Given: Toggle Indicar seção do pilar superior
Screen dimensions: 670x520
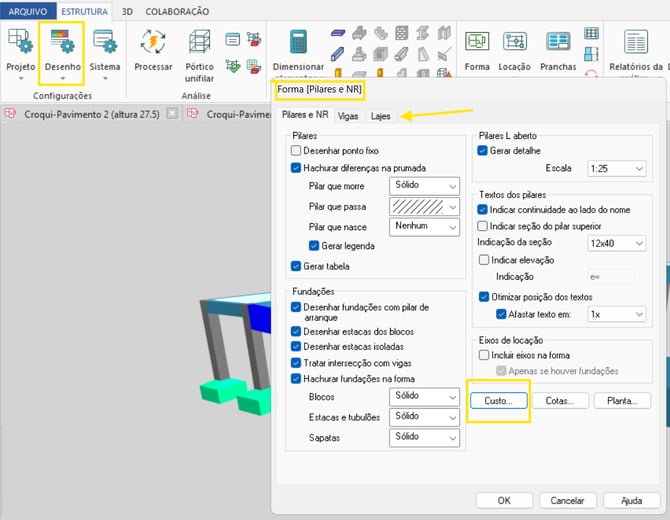Looking at the screenshot, I should coord(482,226).
